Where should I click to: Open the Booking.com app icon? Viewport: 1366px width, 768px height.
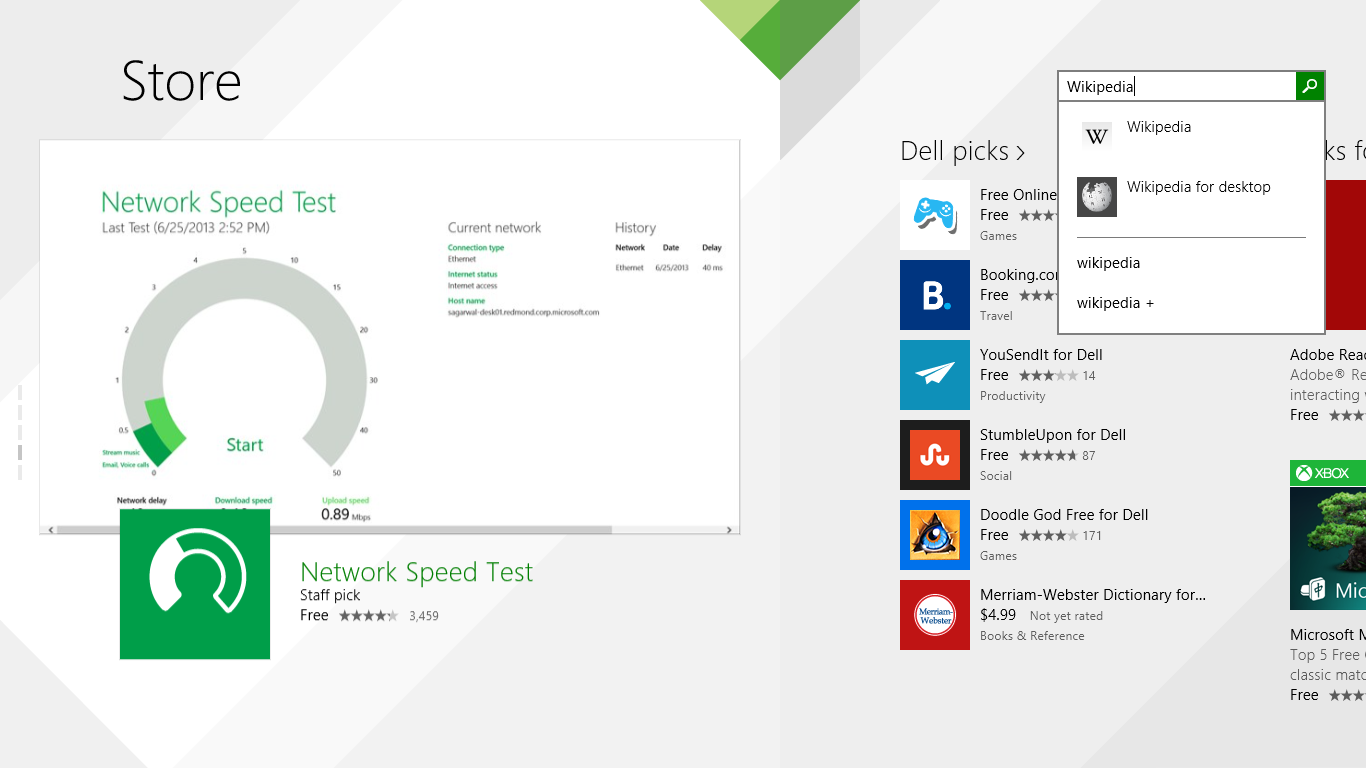(935, 295)
